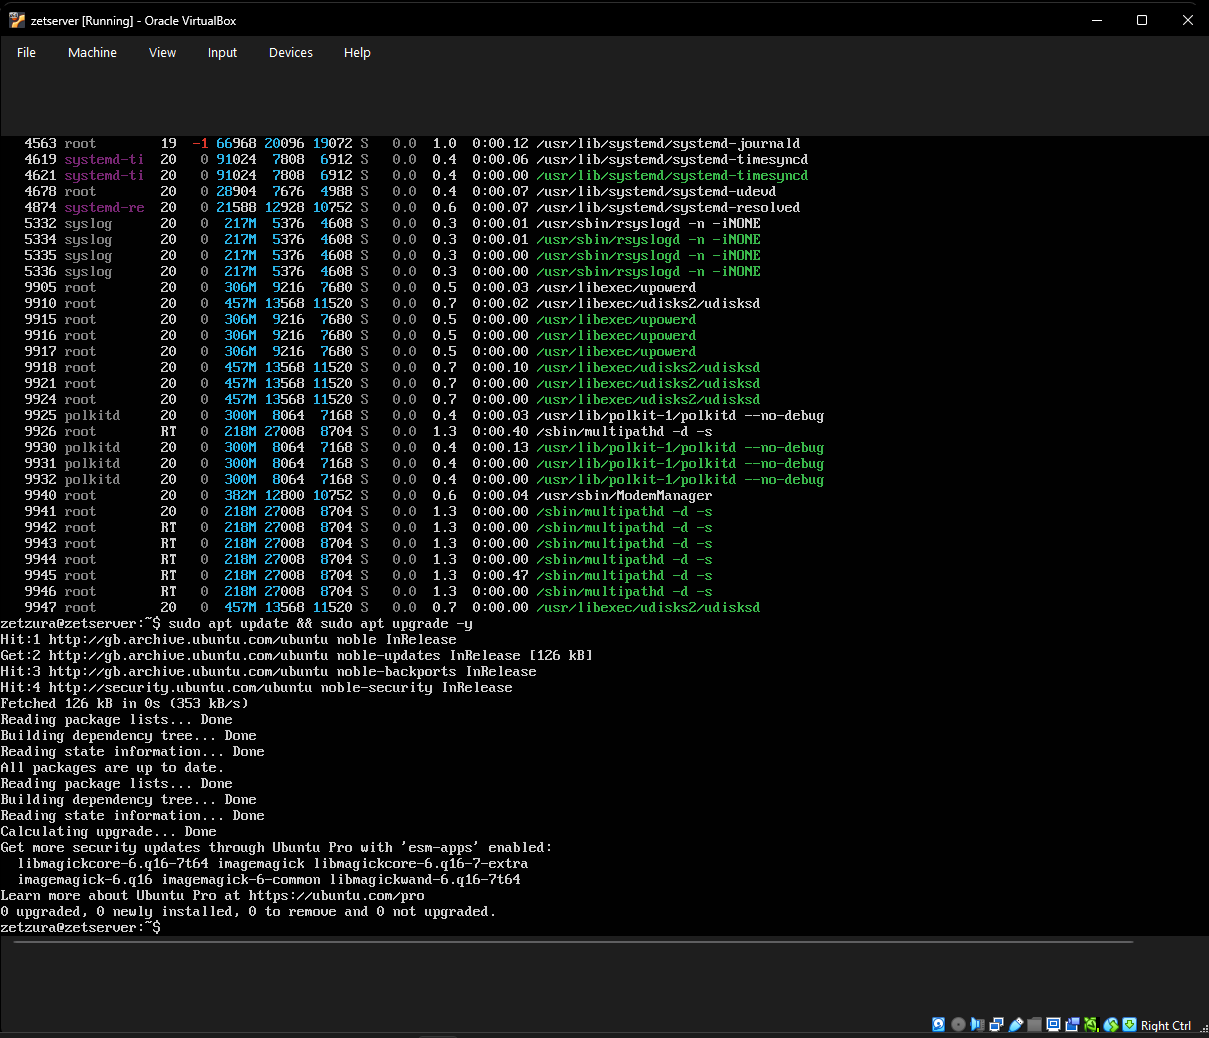Viewport: 1209px width, 1038px height.
Task: Click the shared folders status icon
Action: click(x=1035, y=1024)
